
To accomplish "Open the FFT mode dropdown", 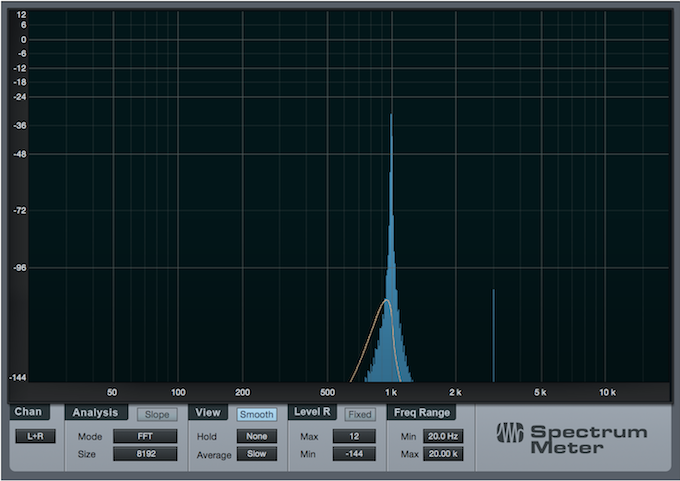I will click(145, 436).
